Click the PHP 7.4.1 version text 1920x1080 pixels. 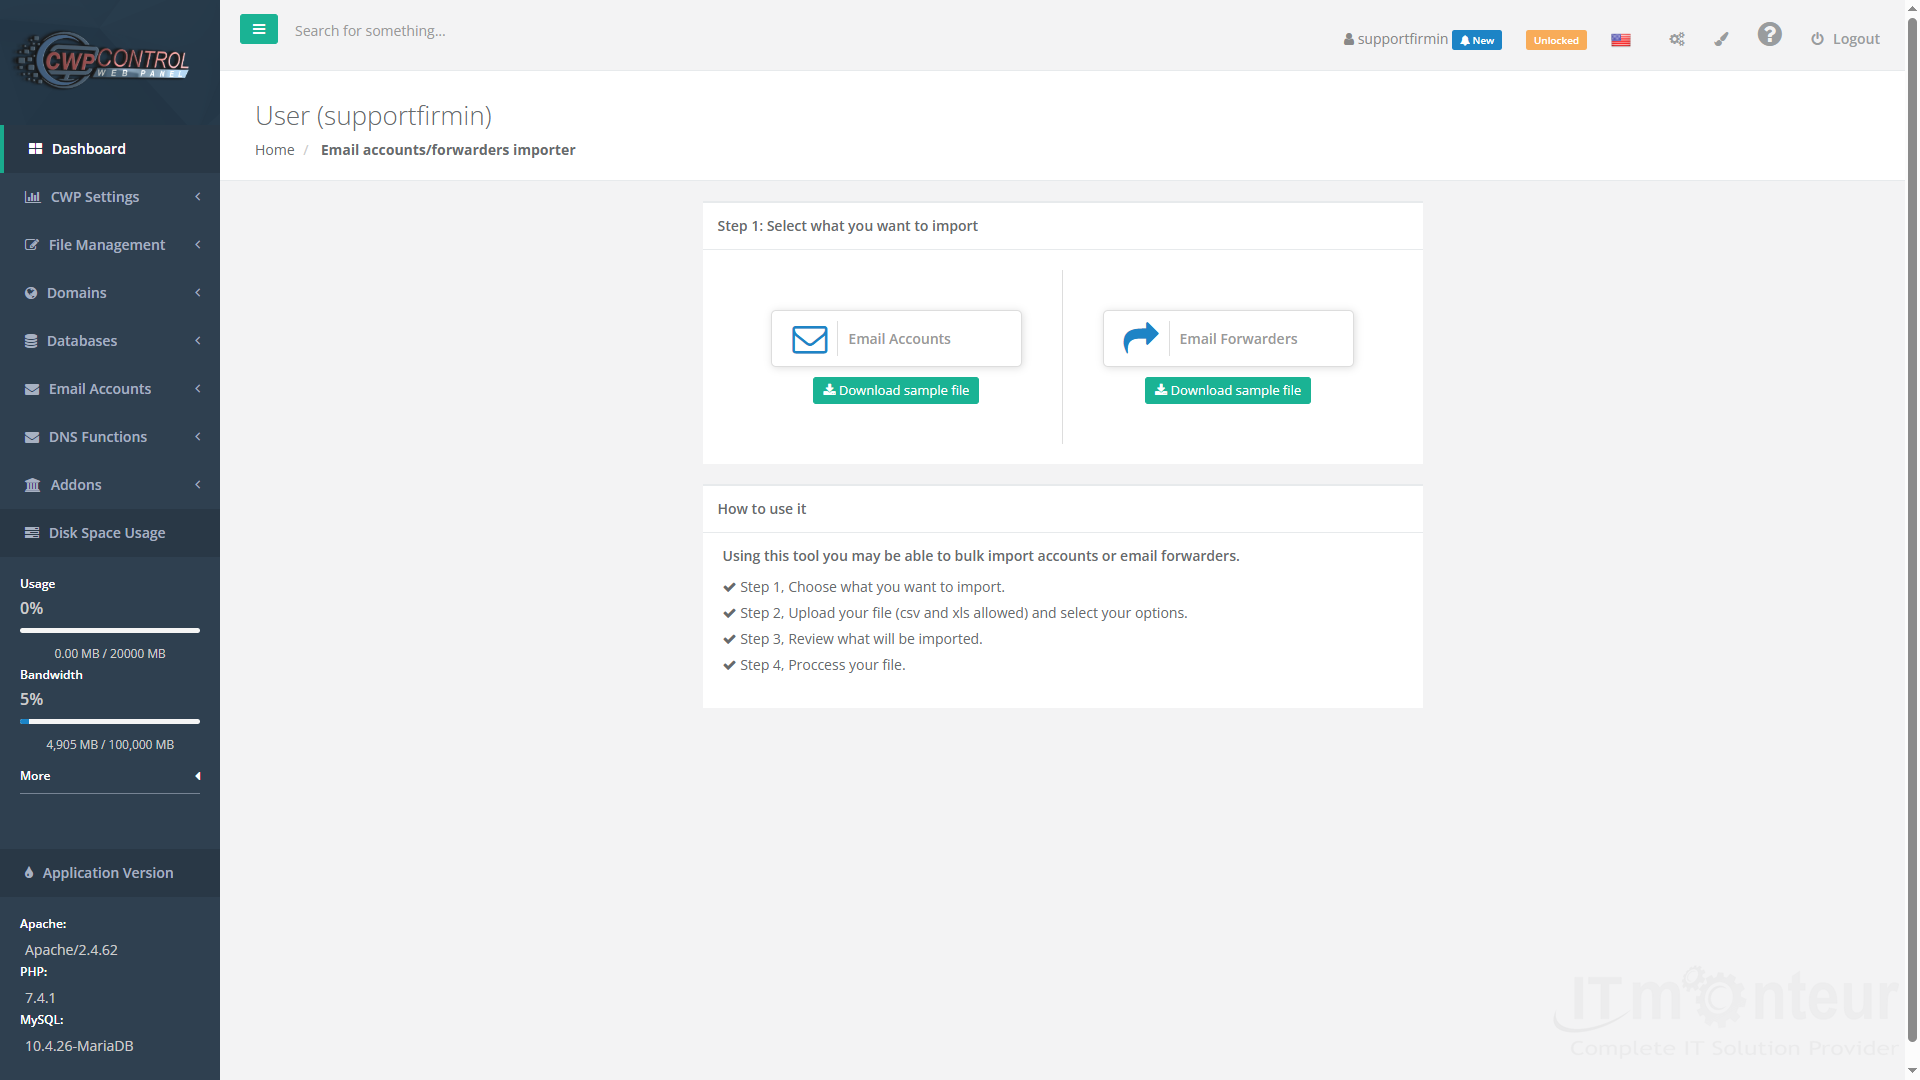(40, 998)
